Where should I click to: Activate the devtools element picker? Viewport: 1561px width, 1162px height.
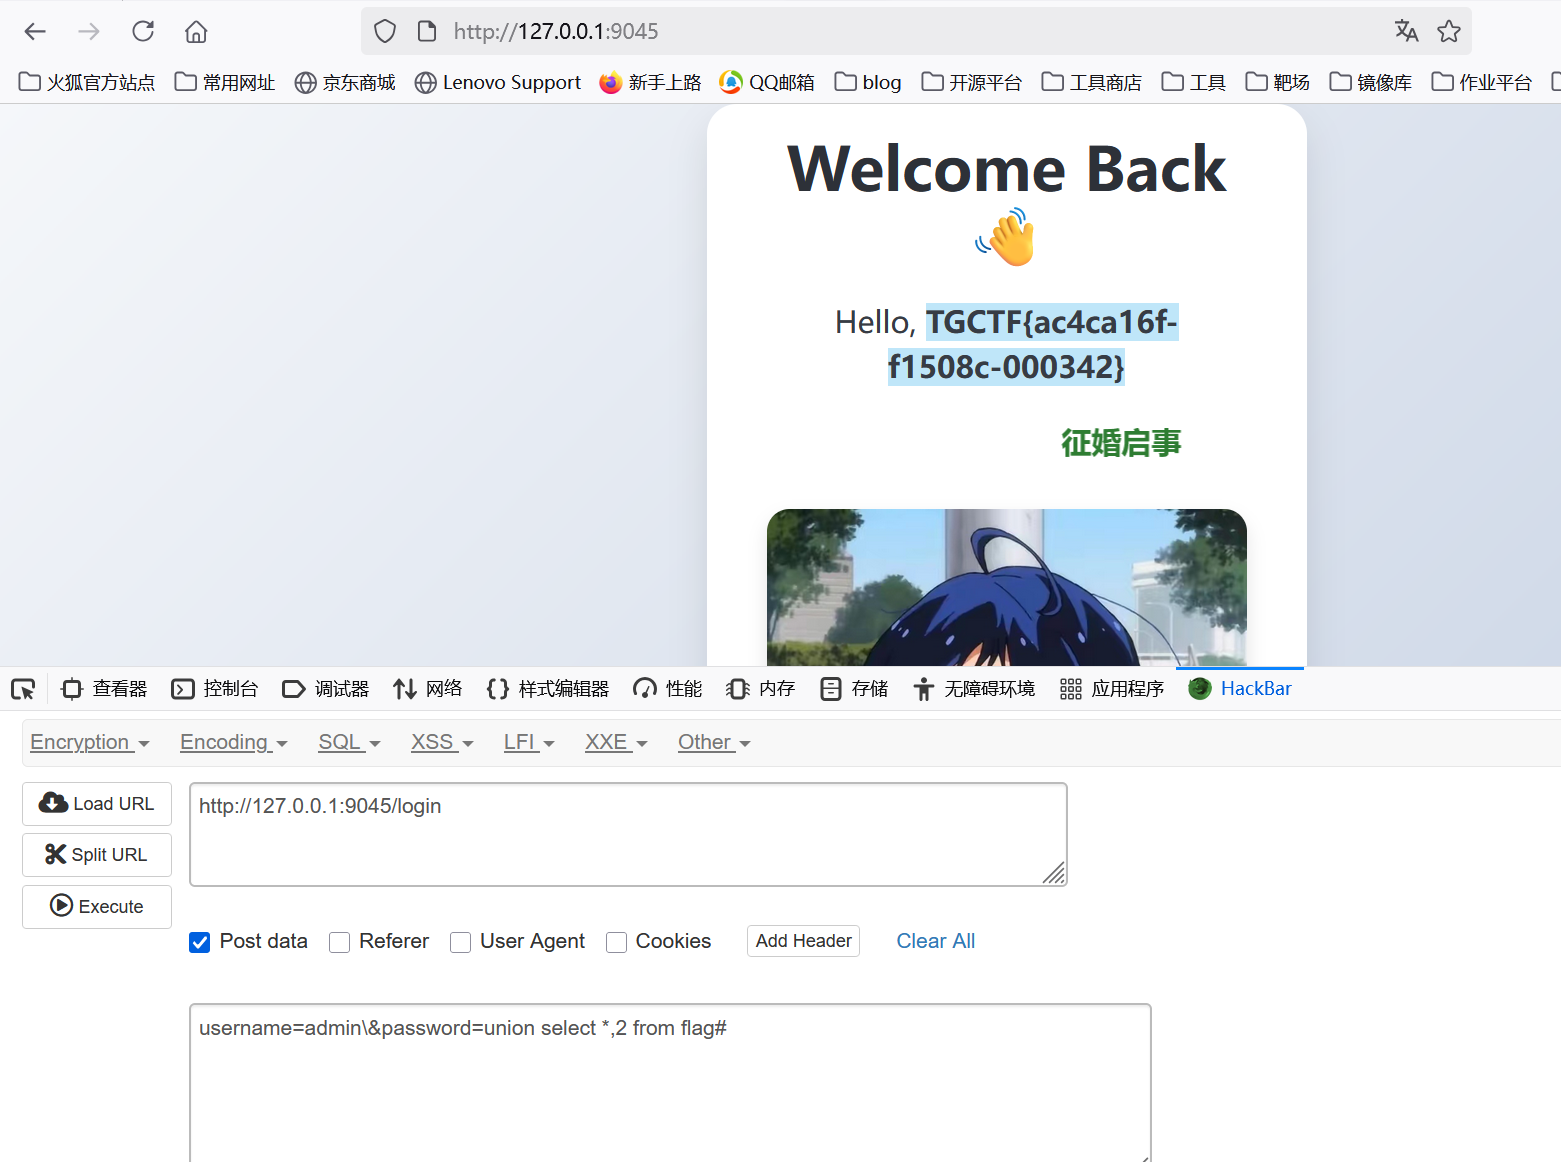click(23, 689)
